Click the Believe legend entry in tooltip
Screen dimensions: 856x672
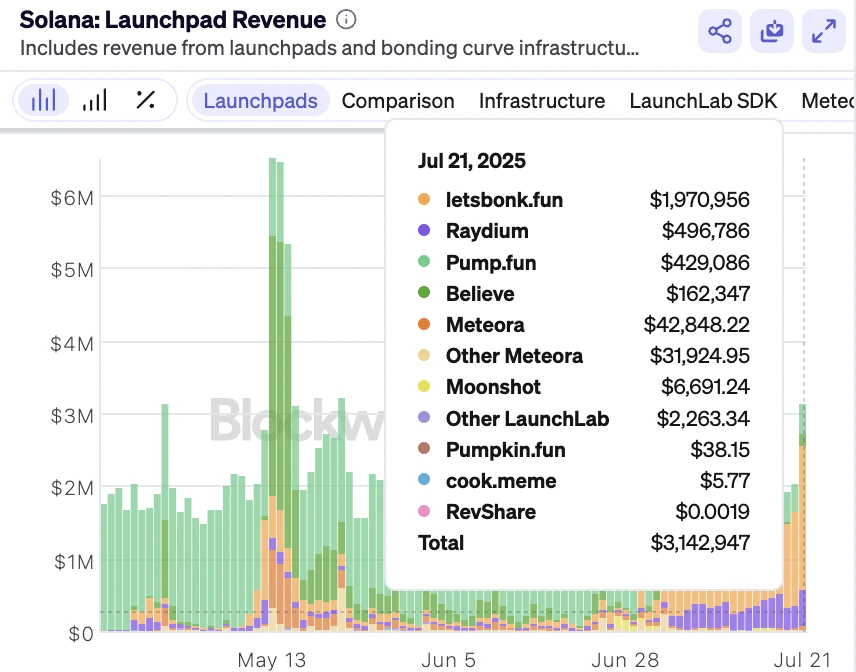point(480,294)
